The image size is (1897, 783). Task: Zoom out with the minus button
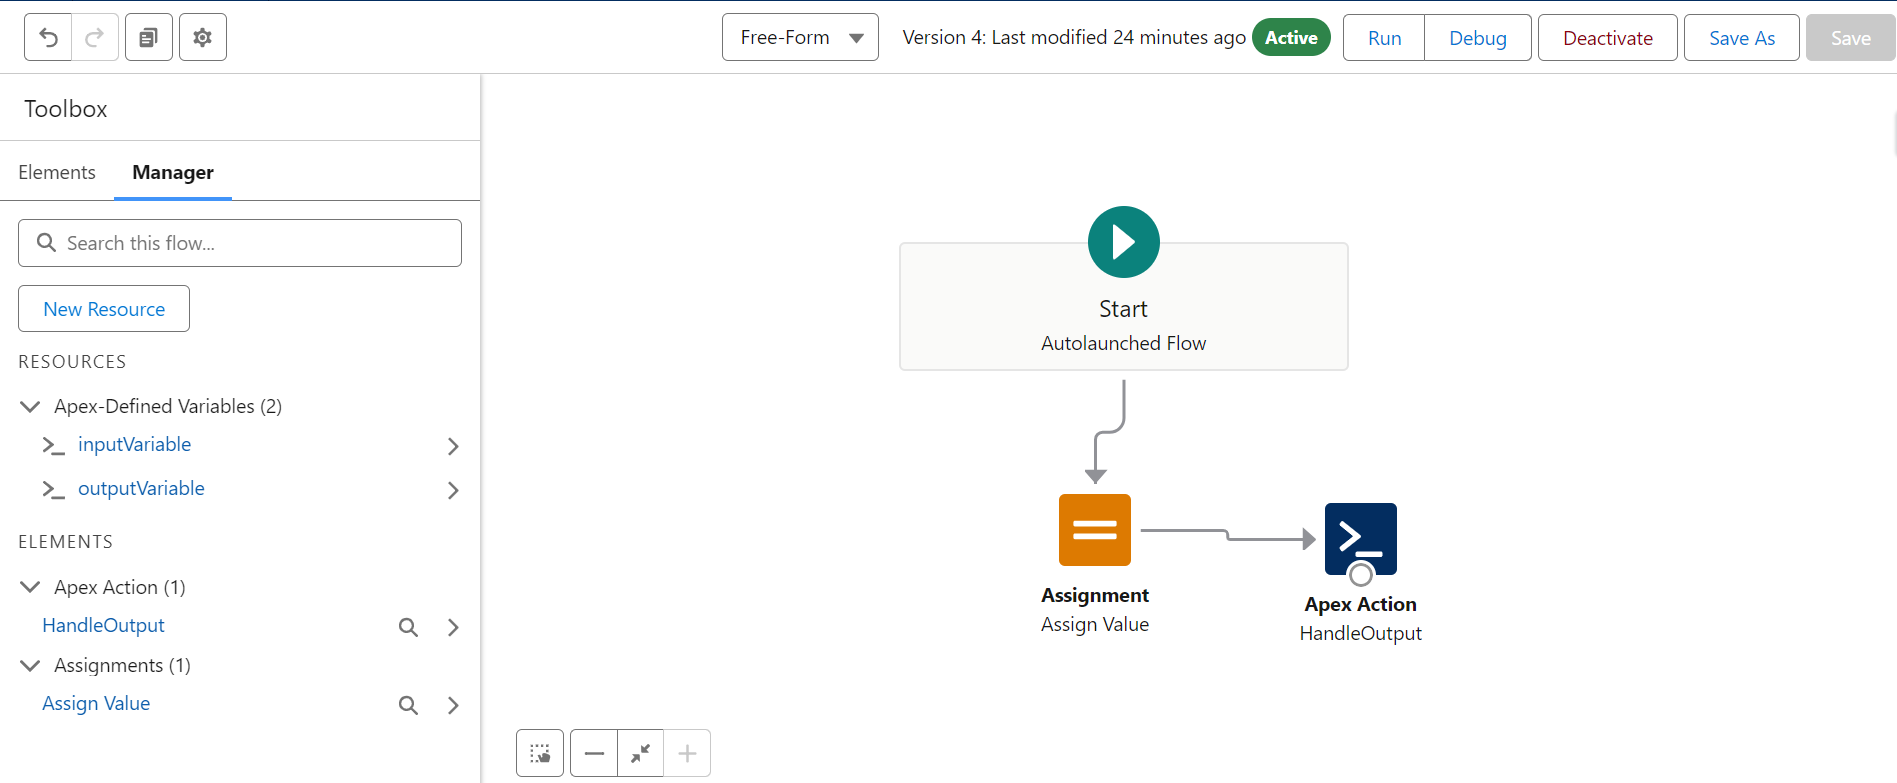[594, 753]
